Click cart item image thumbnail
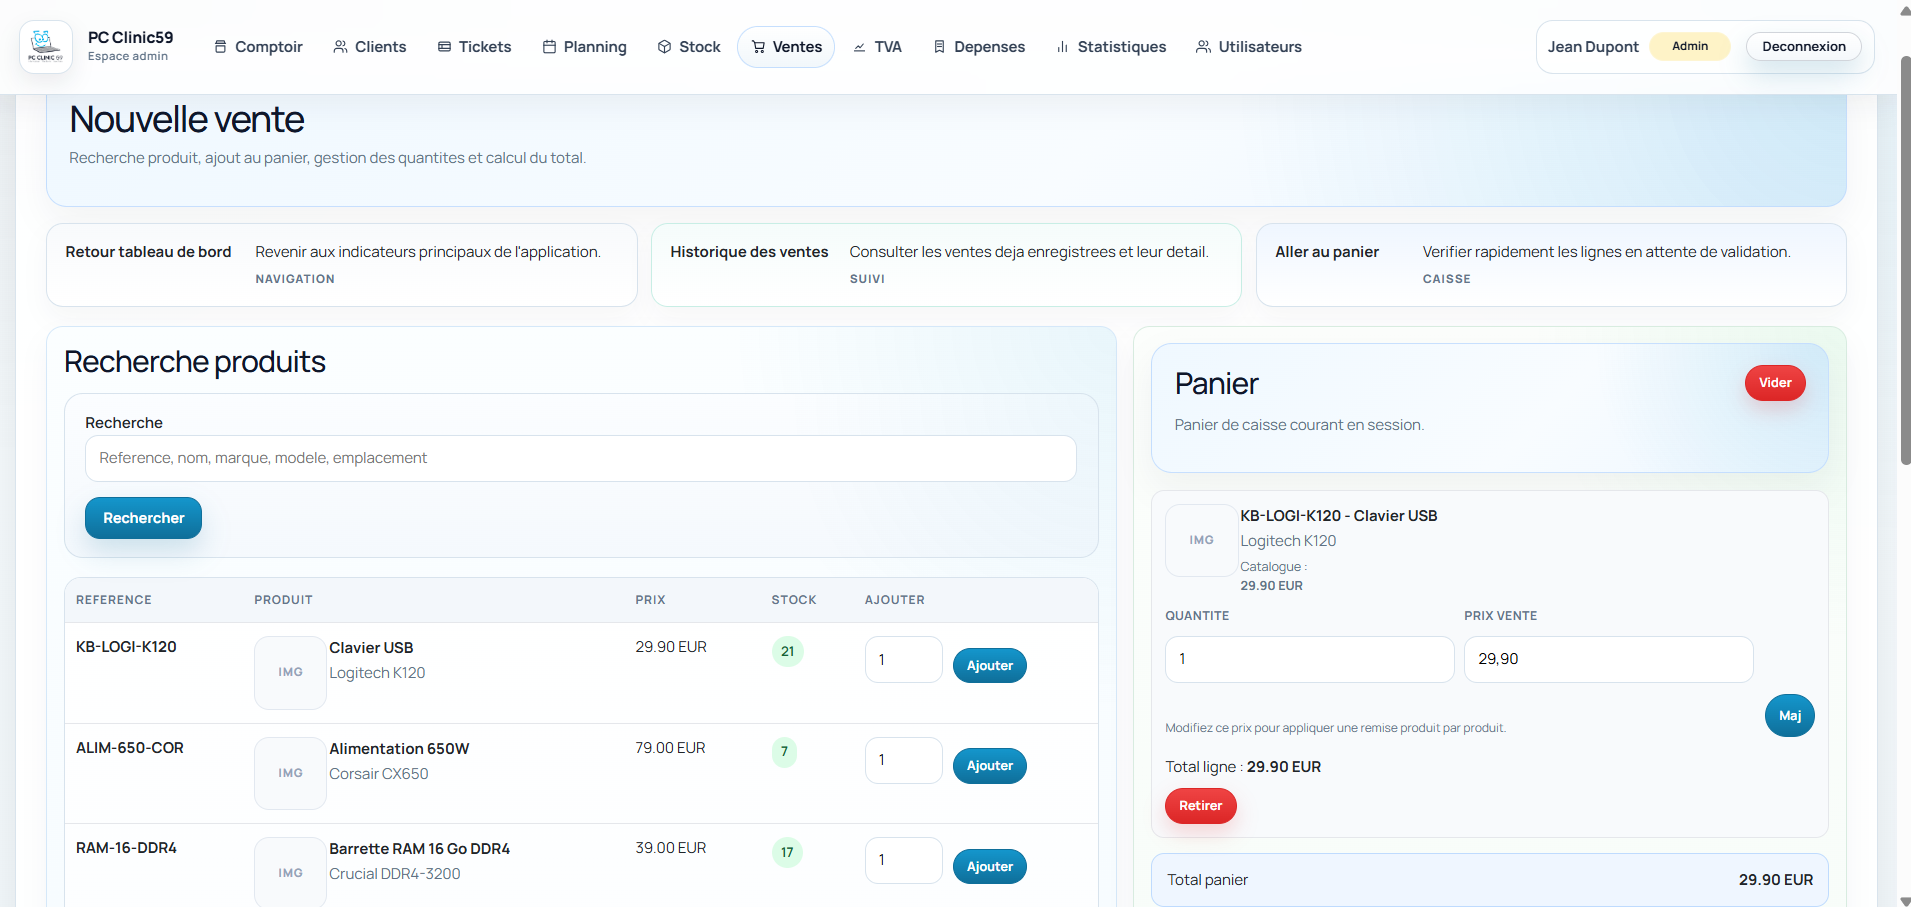 point(1201,540)
